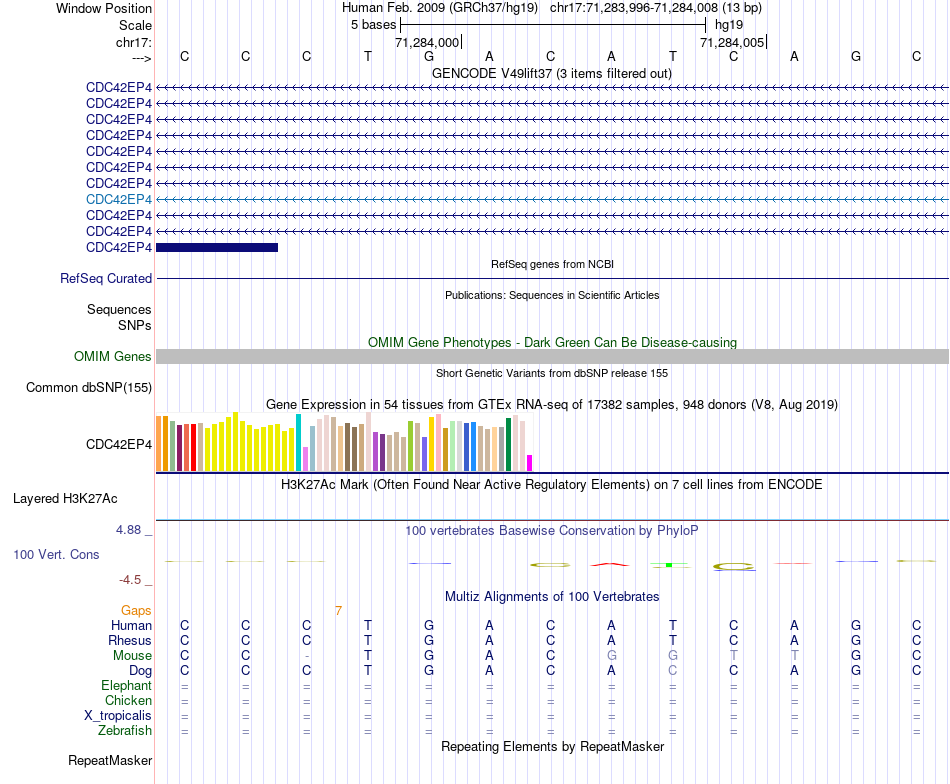
Task: Select the Elephant alignment row label
Action: click(127, 685)
